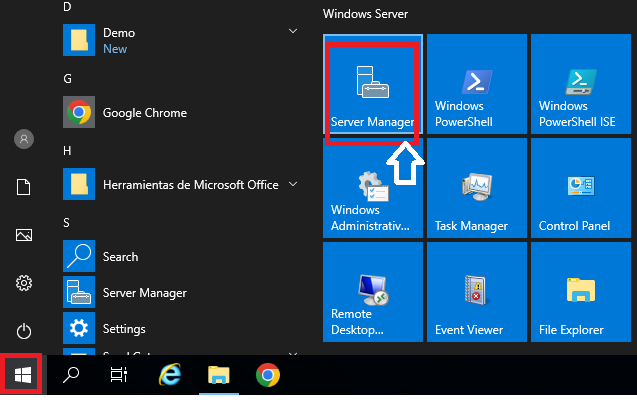The image size is (637, 400).
Task: Expand Herramientas de Microsoft Office chevron
Action: click(293, 184)
